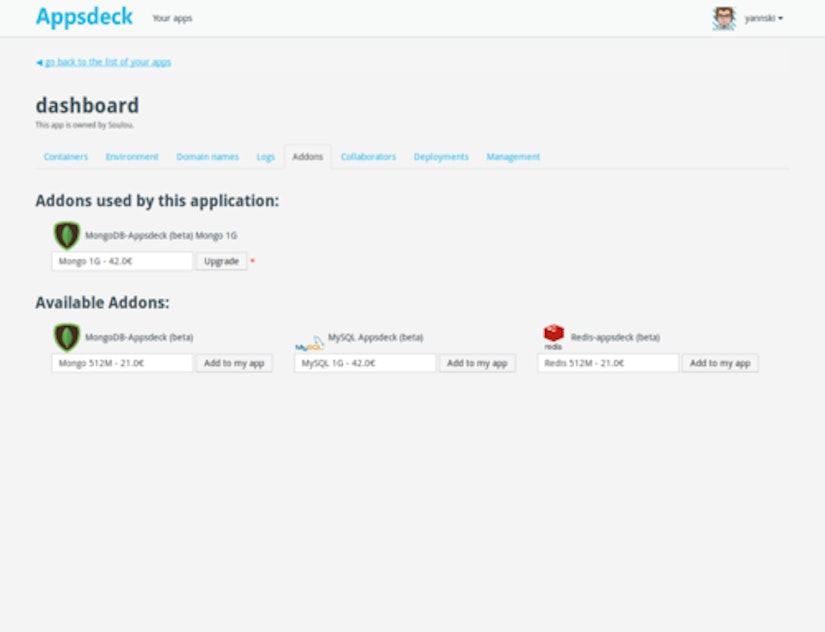
Task: Click the Redis cube icon
Action: click(554, 337)
